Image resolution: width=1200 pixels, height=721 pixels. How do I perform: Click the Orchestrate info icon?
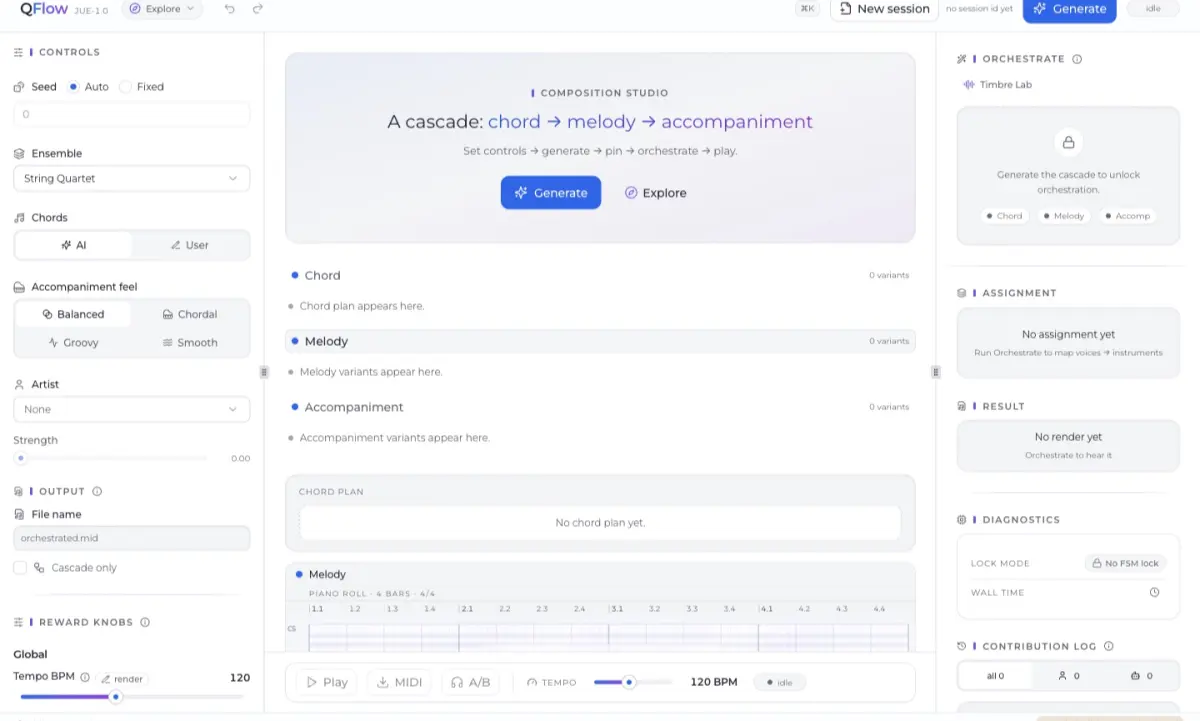[x=1077, y=59]
